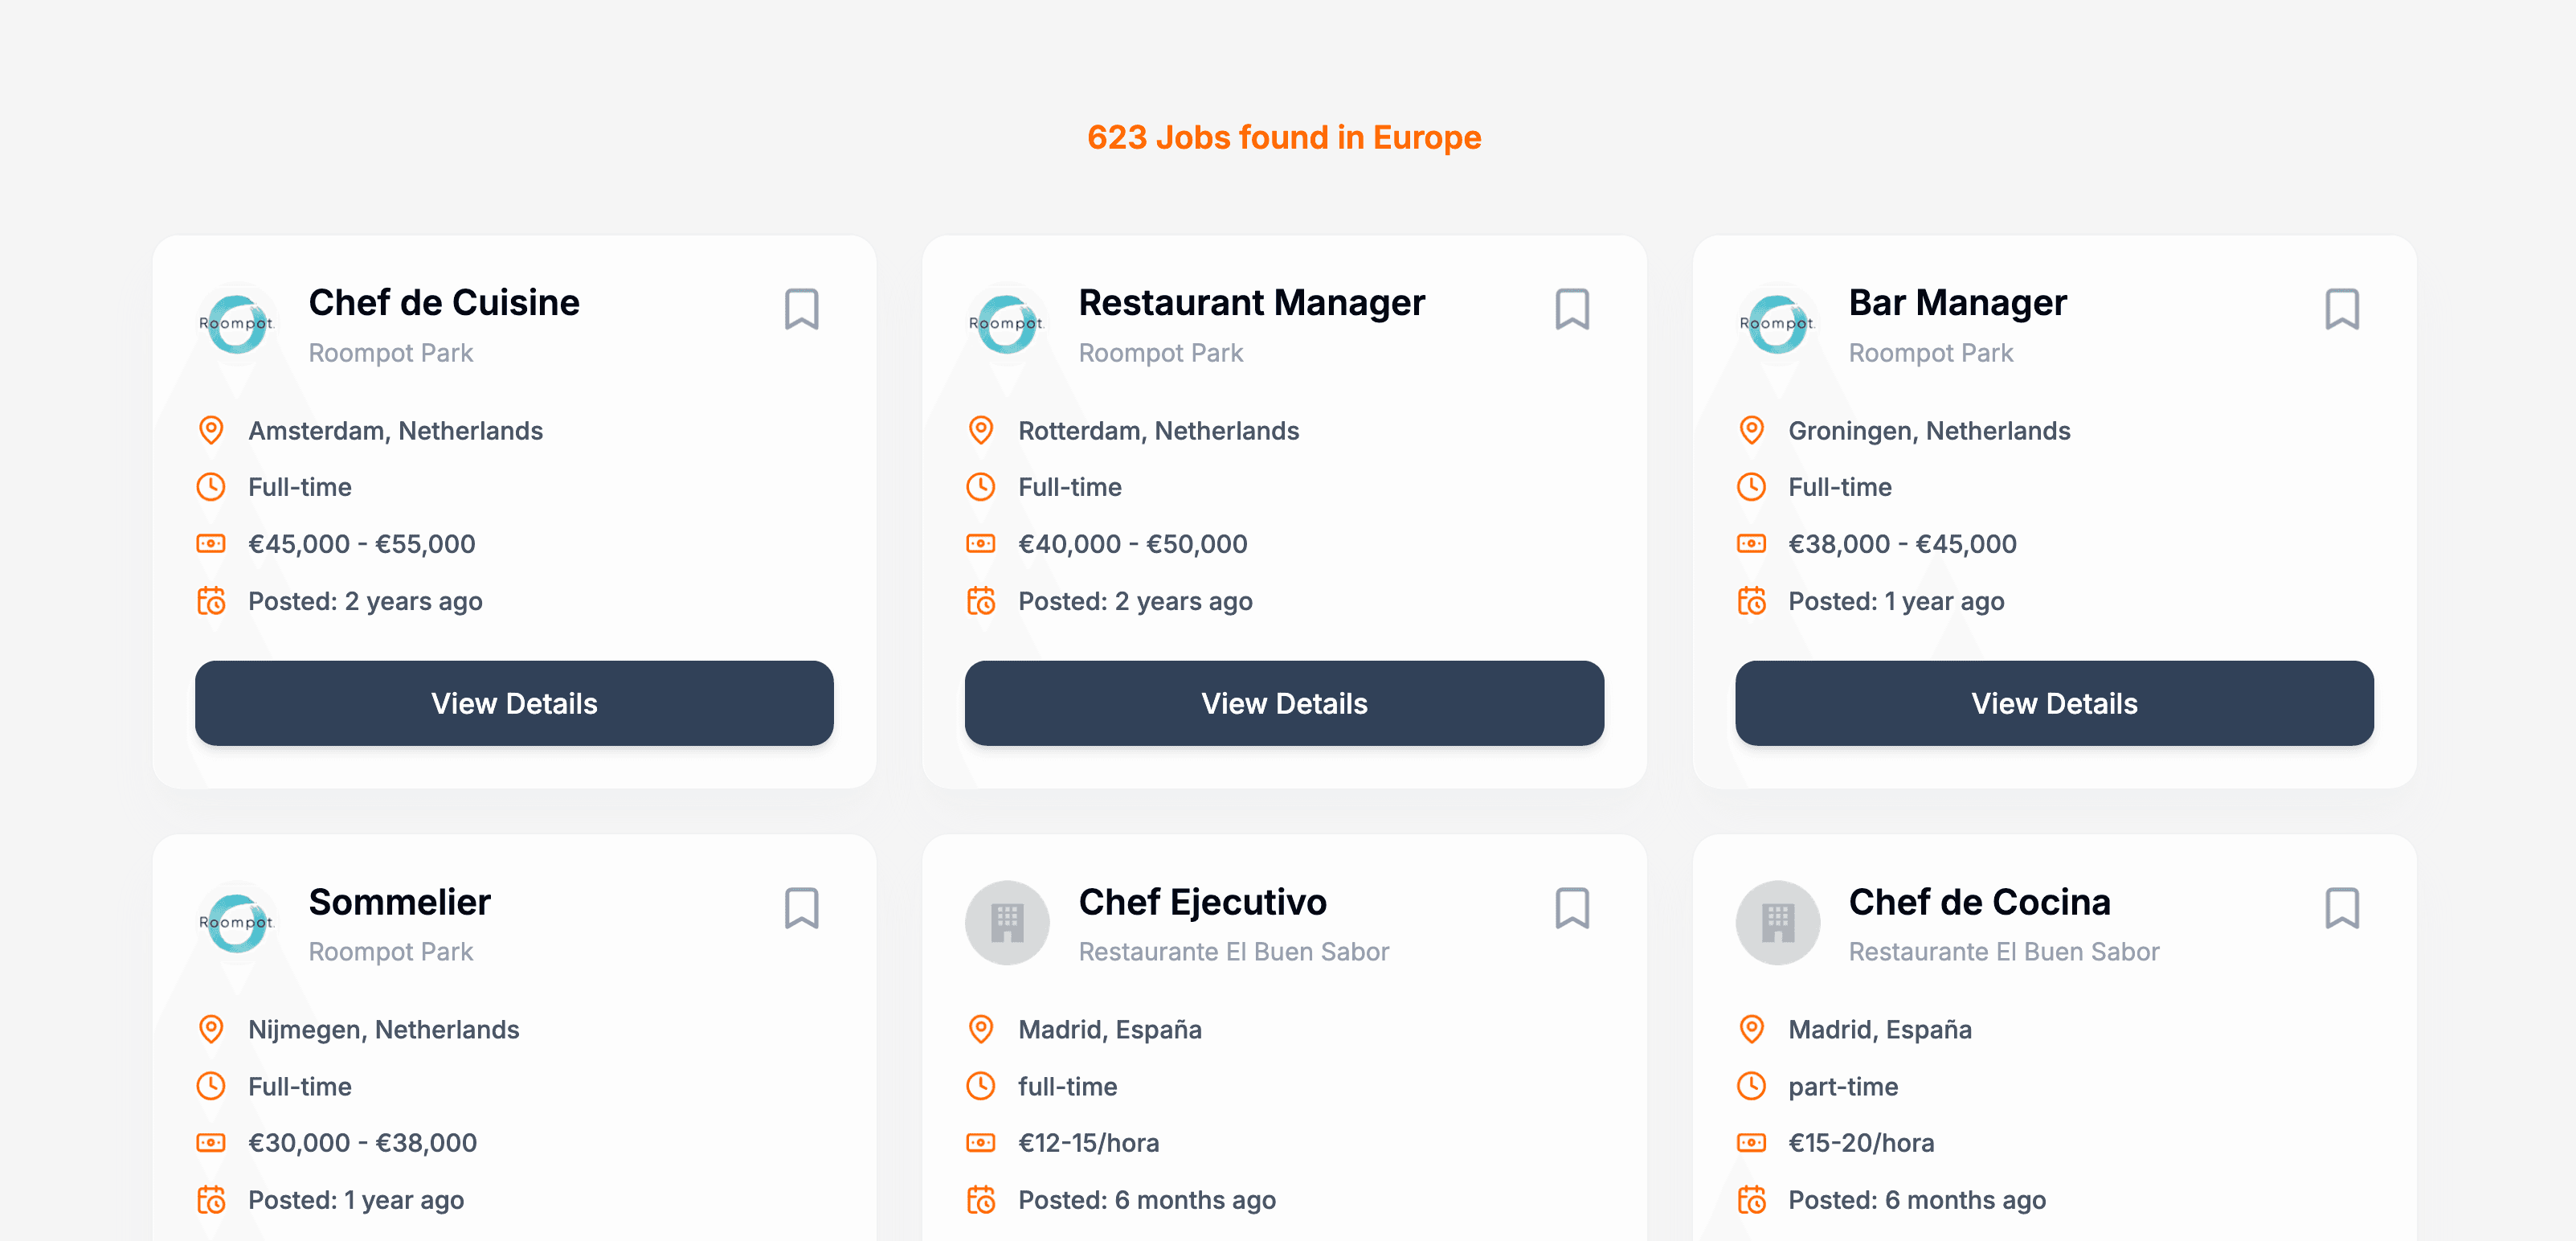This screenshot has height=1241, width=2576.
Task: Click the Restaurante El Buen Sabor company under Chef de Cocina
Action: 2003,952
